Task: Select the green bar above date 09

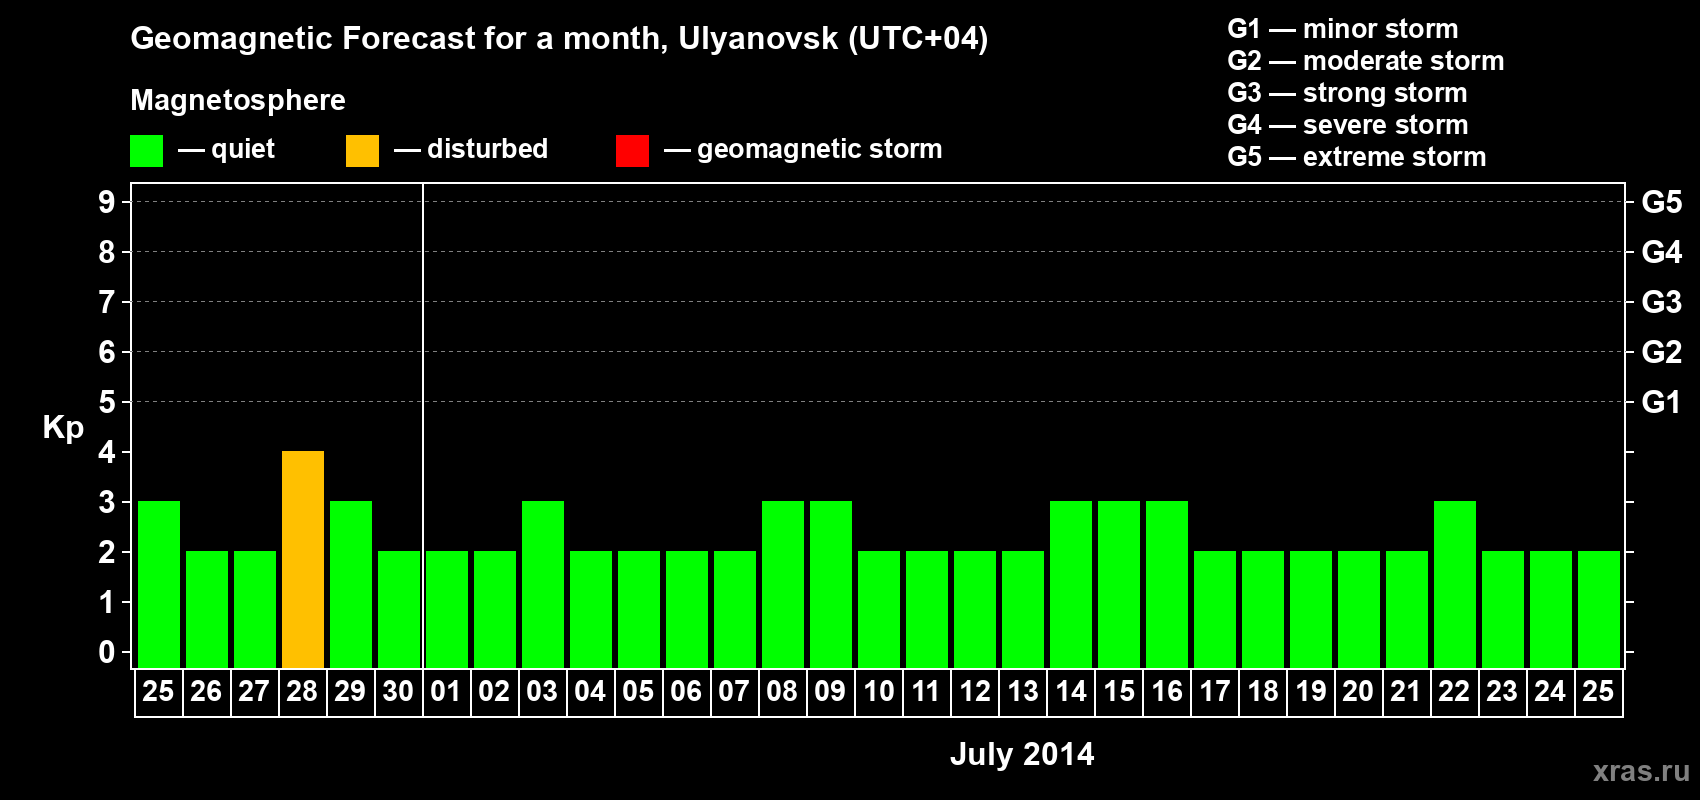Action: [x=831, y=584]
